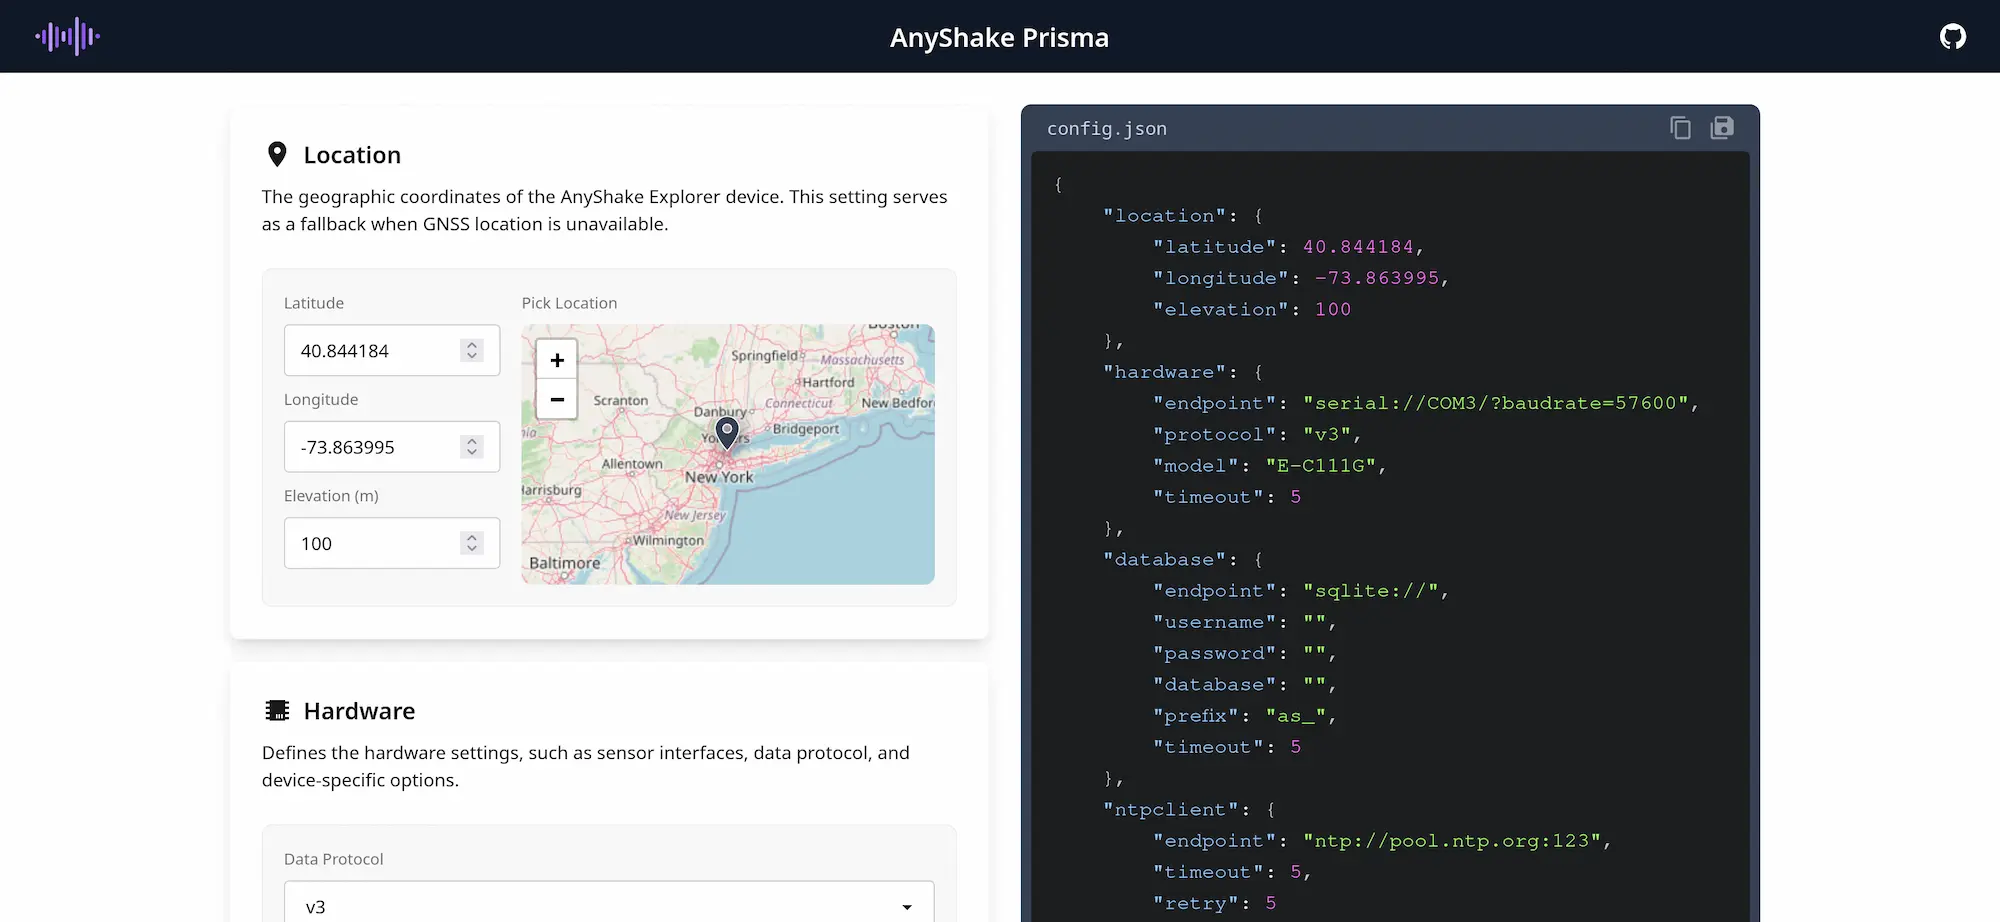Click the "sqlite://" endpoint value
2000x922 pixels.
point(1371,591)
